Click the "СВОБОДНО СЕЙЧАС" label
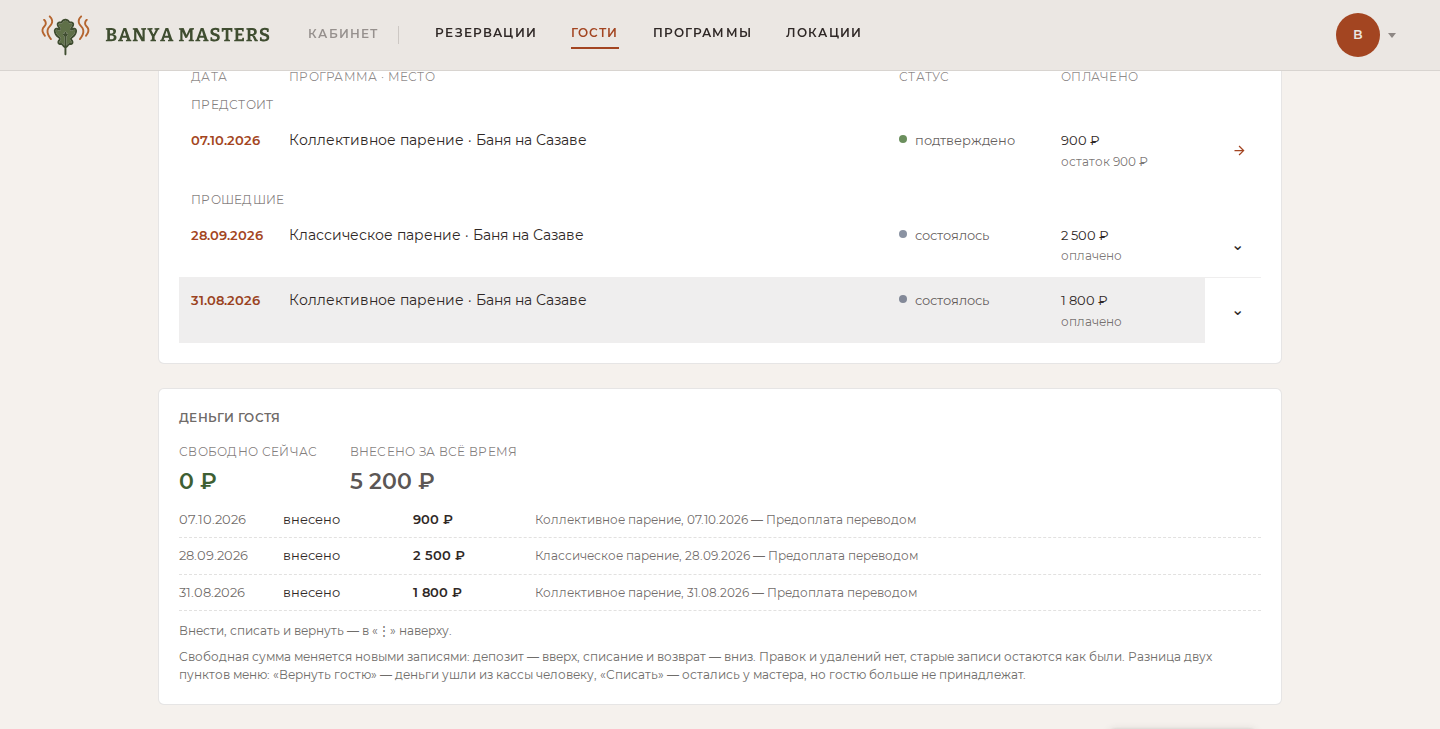 (x=248, y=452)
